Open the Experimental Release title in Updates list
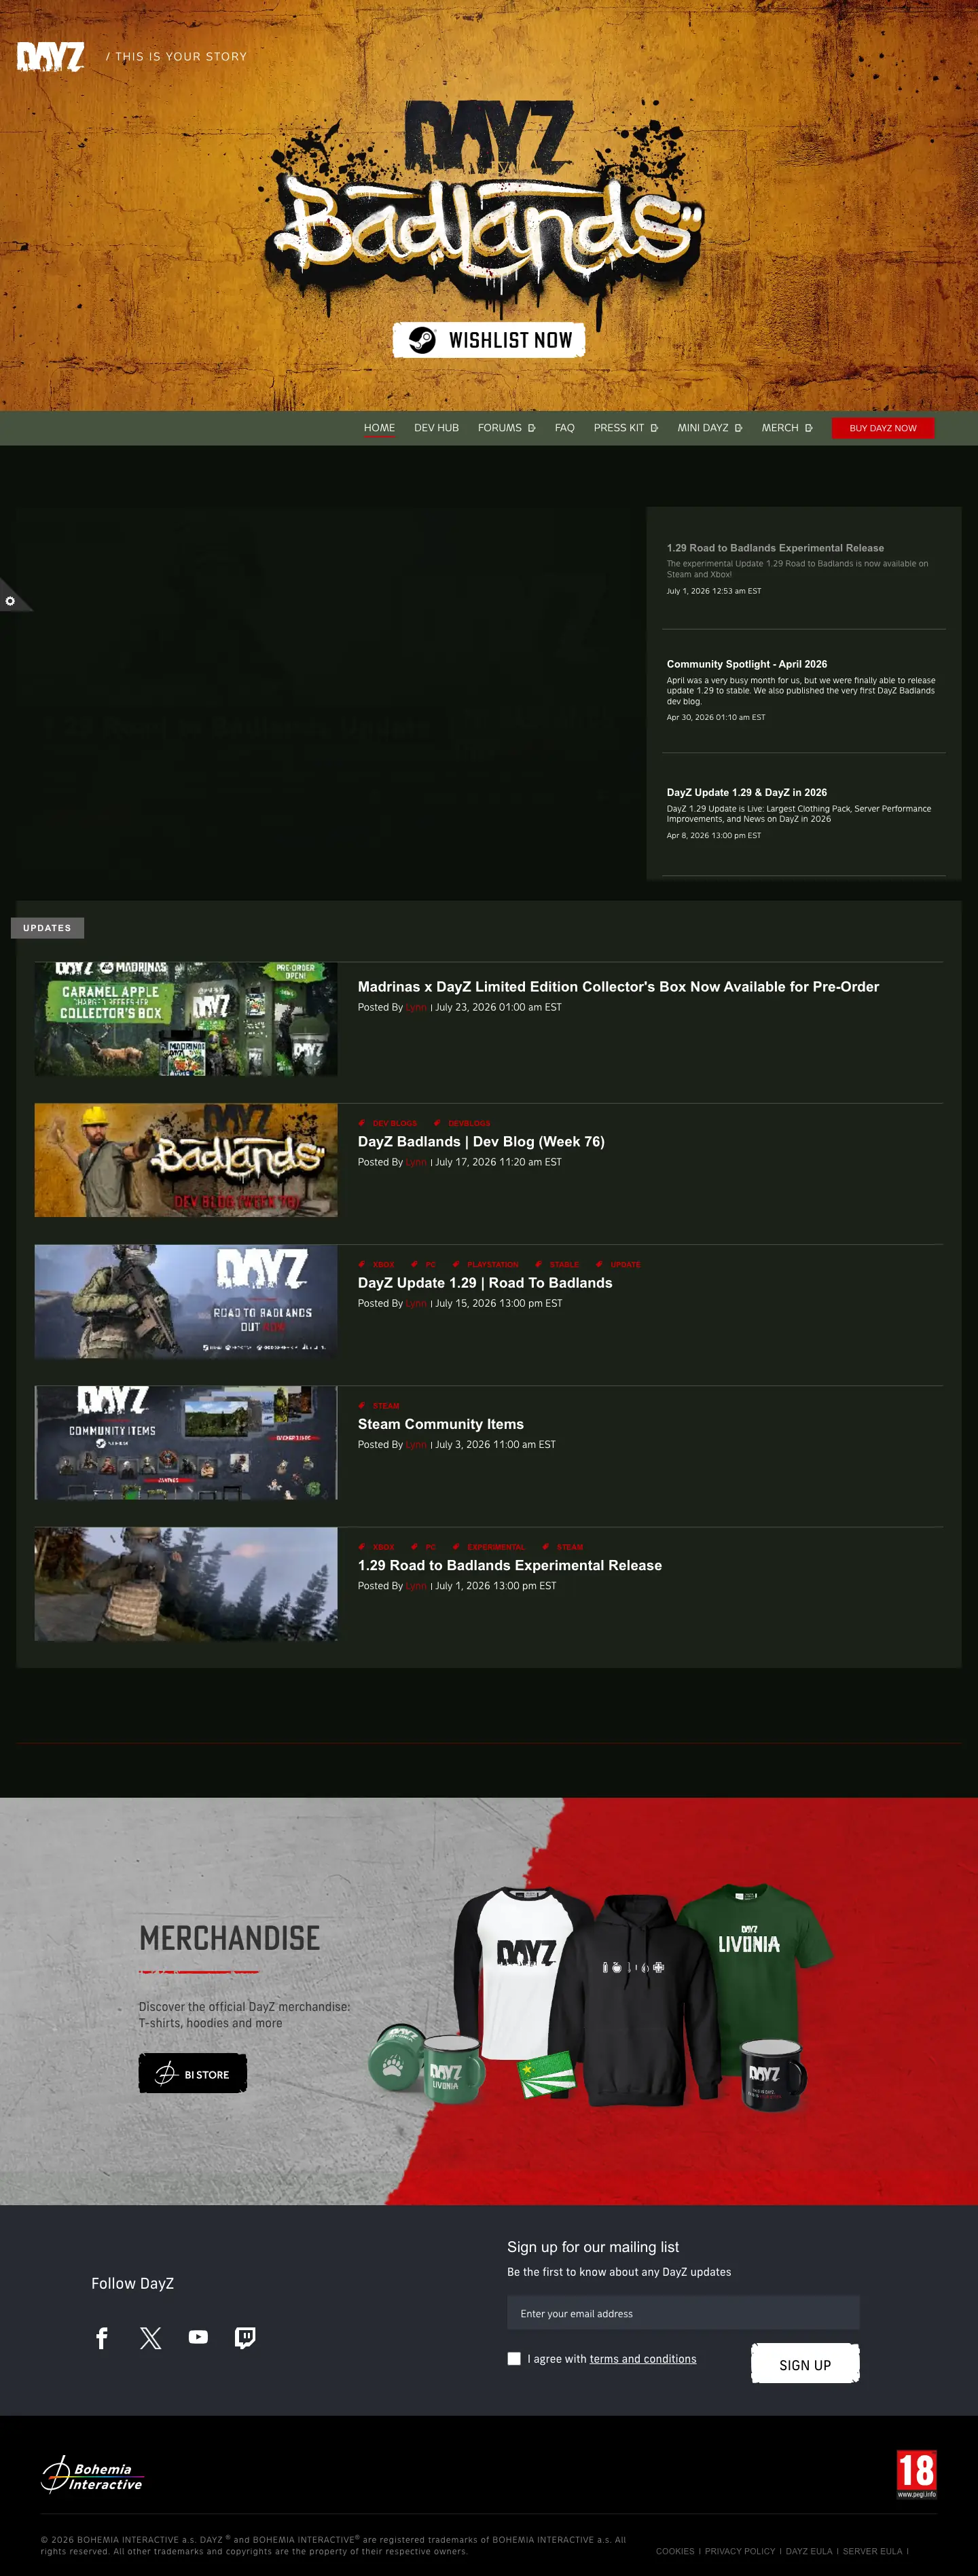The image size is (978, 2576). point(510,1566)
